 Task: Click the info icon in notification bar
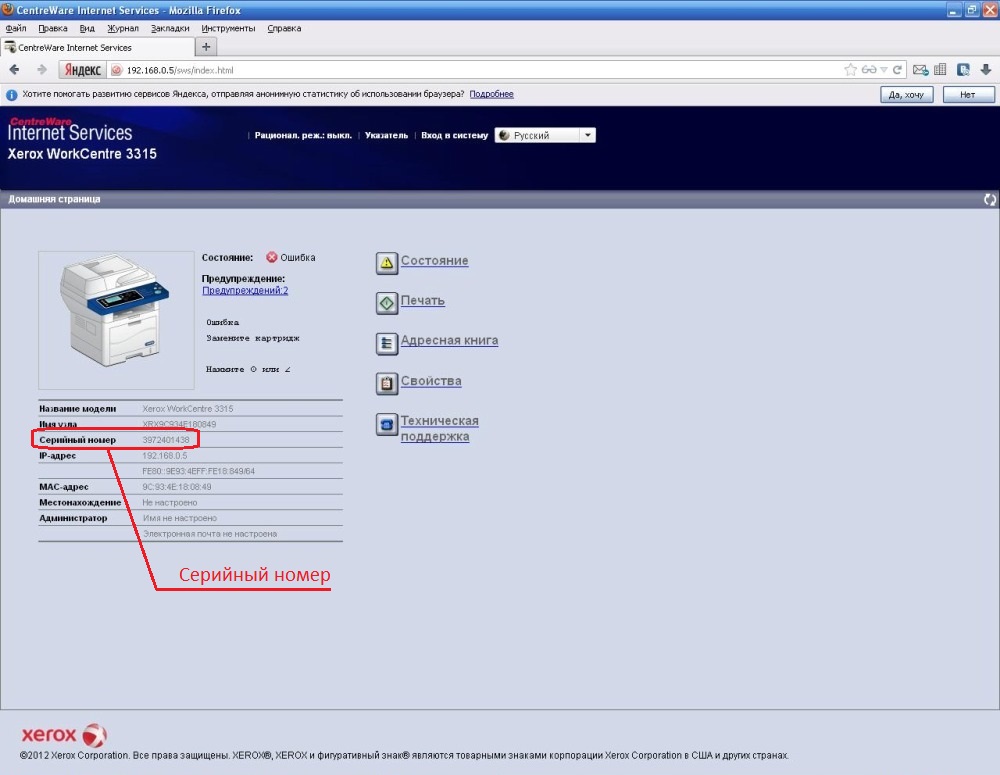tap(11, 94)
